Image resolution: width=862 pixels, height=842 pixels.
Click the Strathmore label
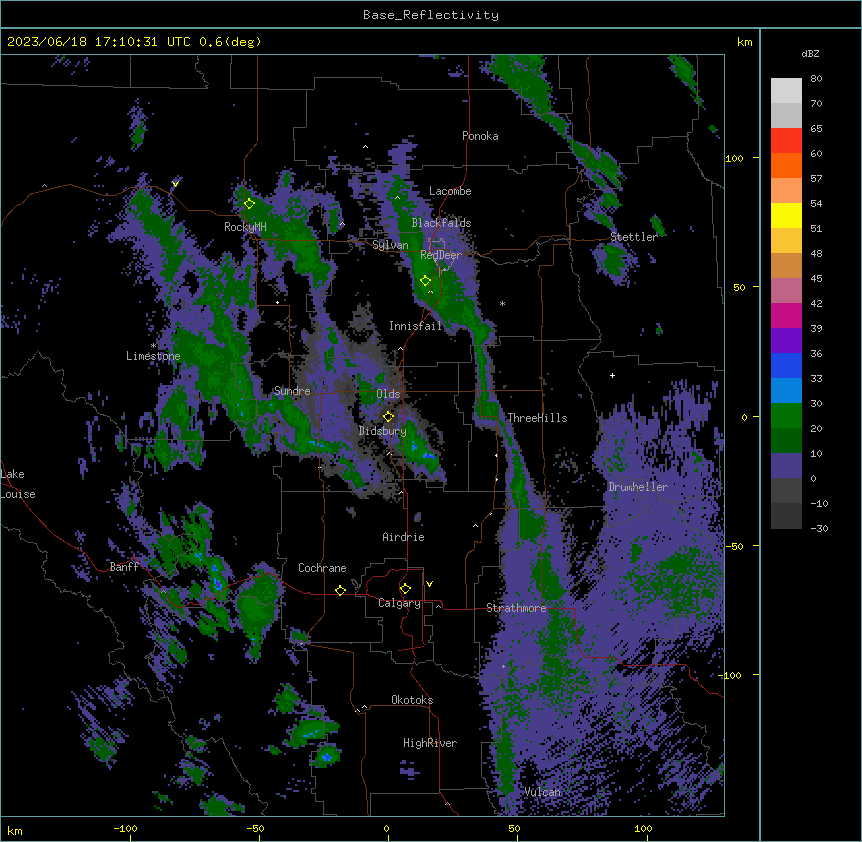516,608
